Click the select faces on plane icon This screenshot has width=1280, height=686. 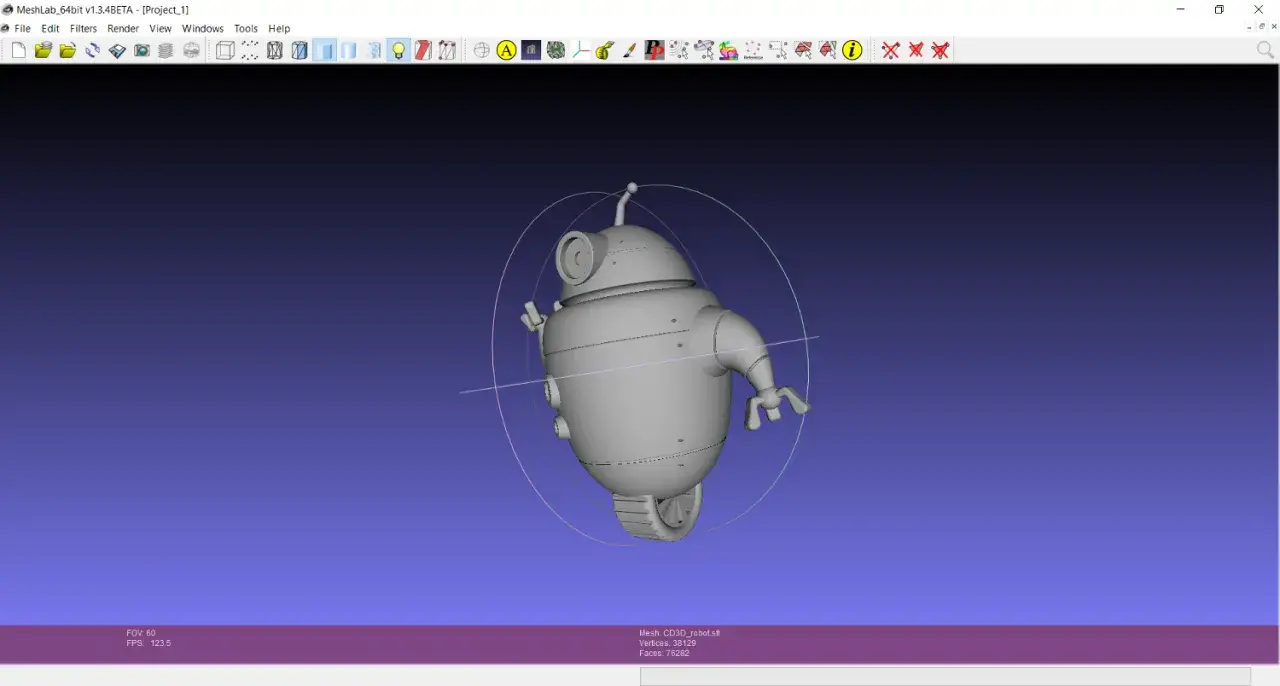point(704,50)
